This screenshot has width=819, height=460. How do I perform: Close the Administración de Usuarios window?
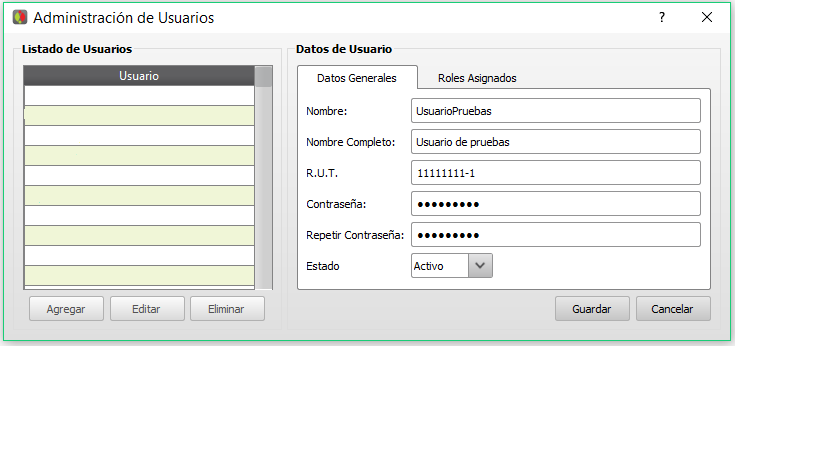tap(706, 18)
